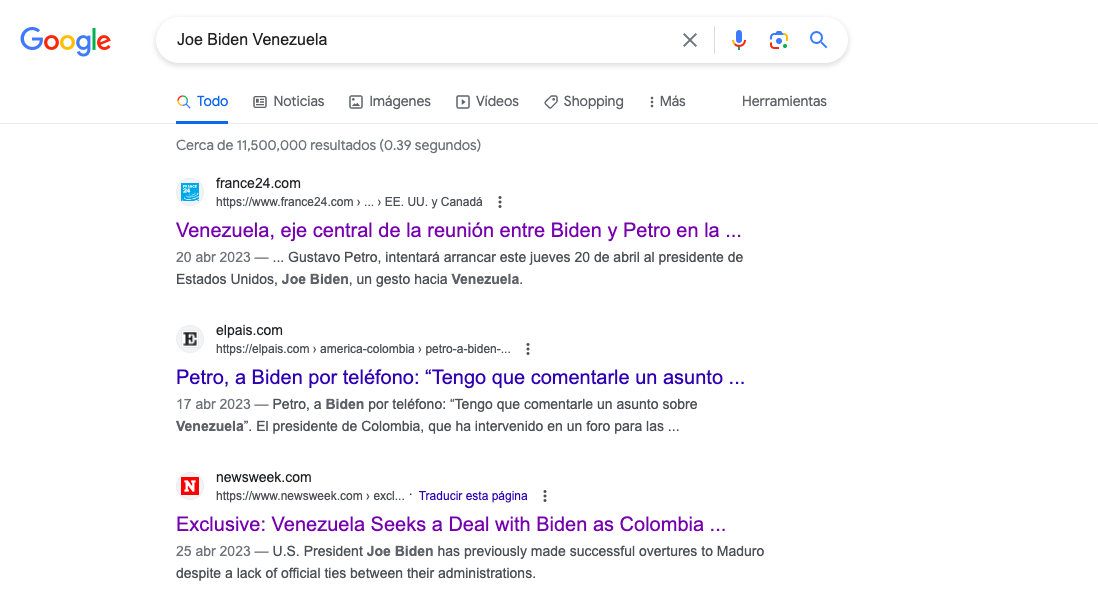Open options menu for elpais.com result

[x=528, y=349]
